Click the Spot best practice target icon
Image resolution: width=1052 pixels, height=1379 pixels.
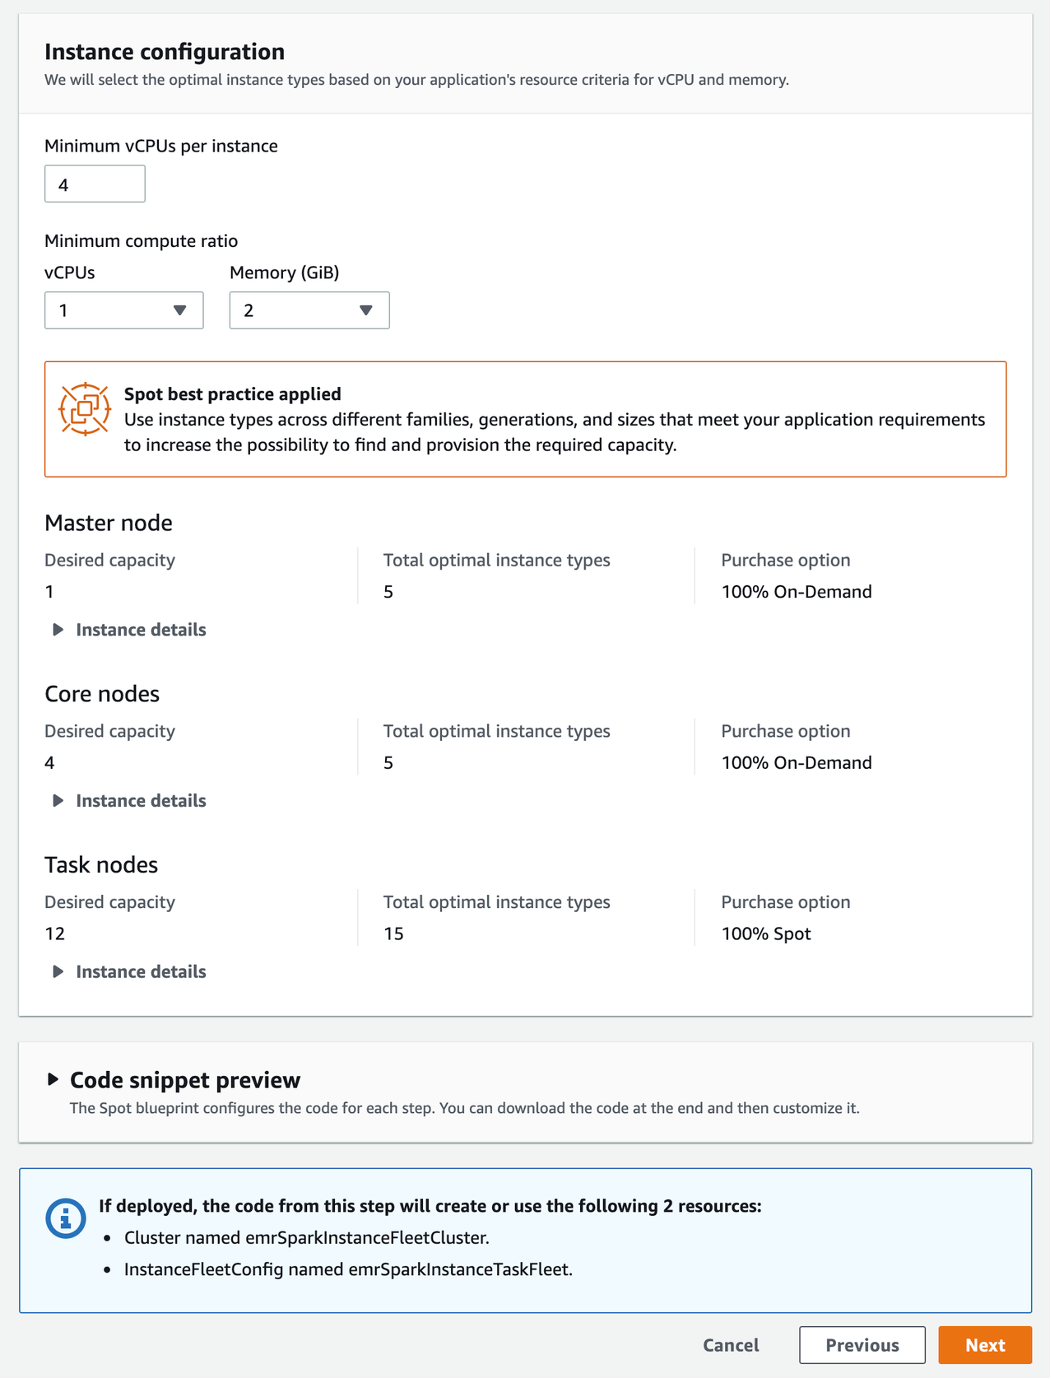pos(85,407)
